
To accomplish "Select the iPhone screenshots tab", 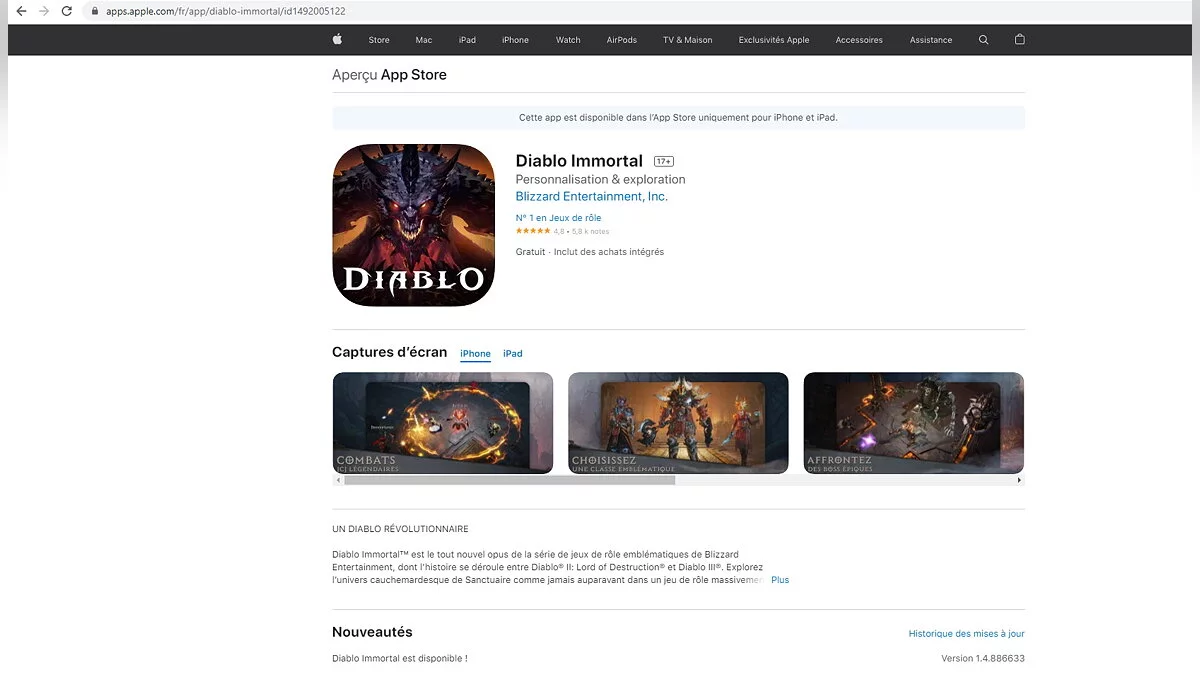I will 475,354.
